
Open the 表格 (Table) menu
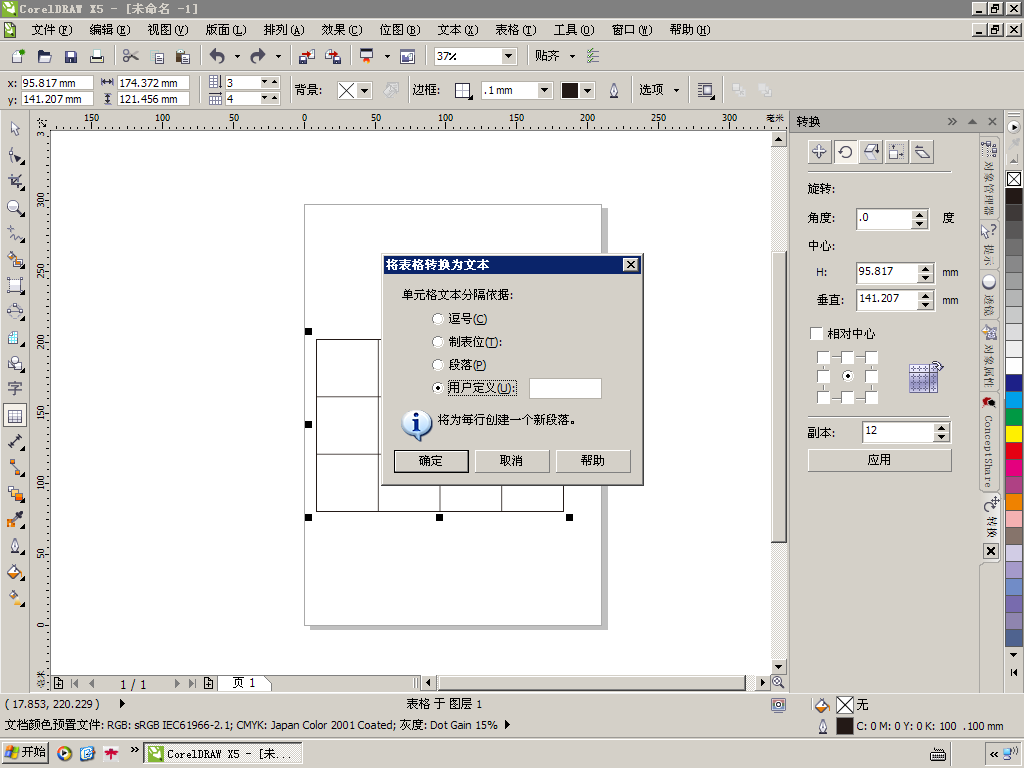pos(515,30)
